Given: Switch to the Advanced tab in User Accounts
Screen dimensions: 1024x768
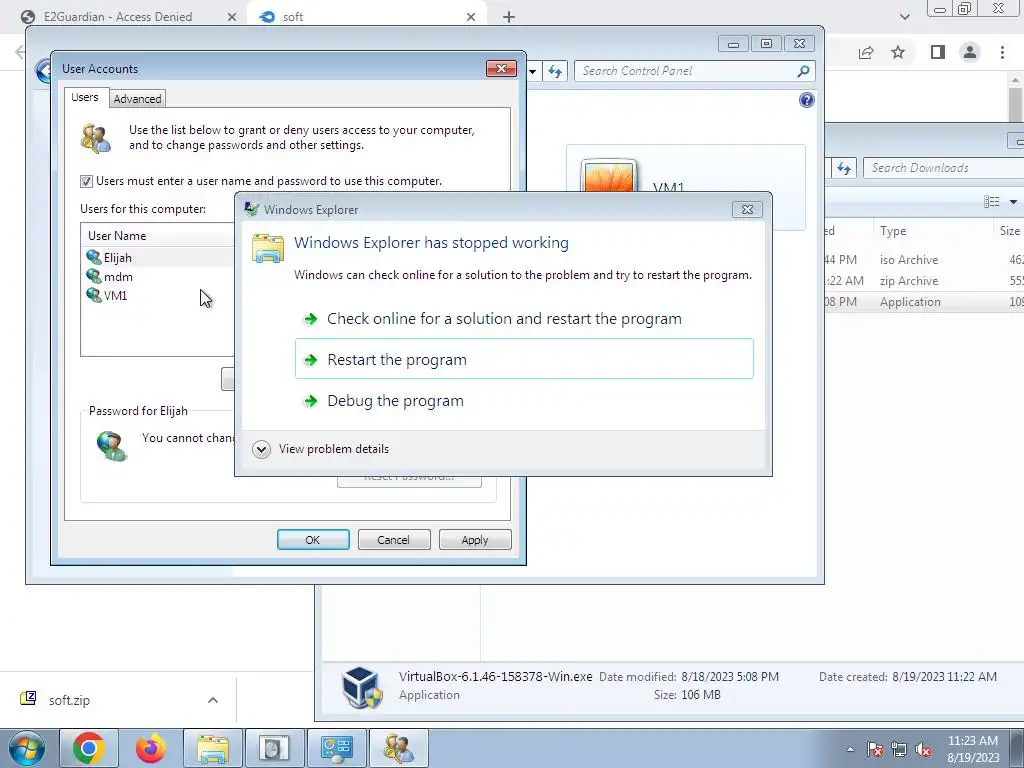Looking at the screenshot, I should tap(137, 99).
